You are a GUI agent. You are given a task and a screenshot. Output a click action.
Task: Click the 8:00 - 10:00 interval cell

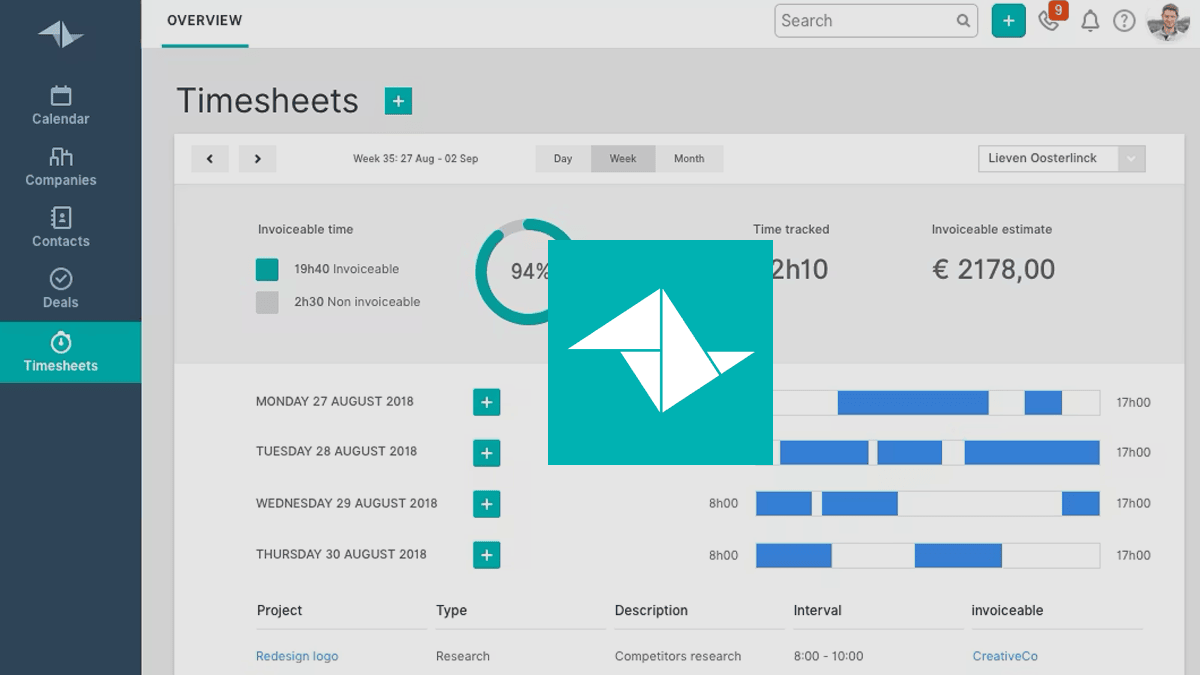pyautogui.click(x=828, y=656)
